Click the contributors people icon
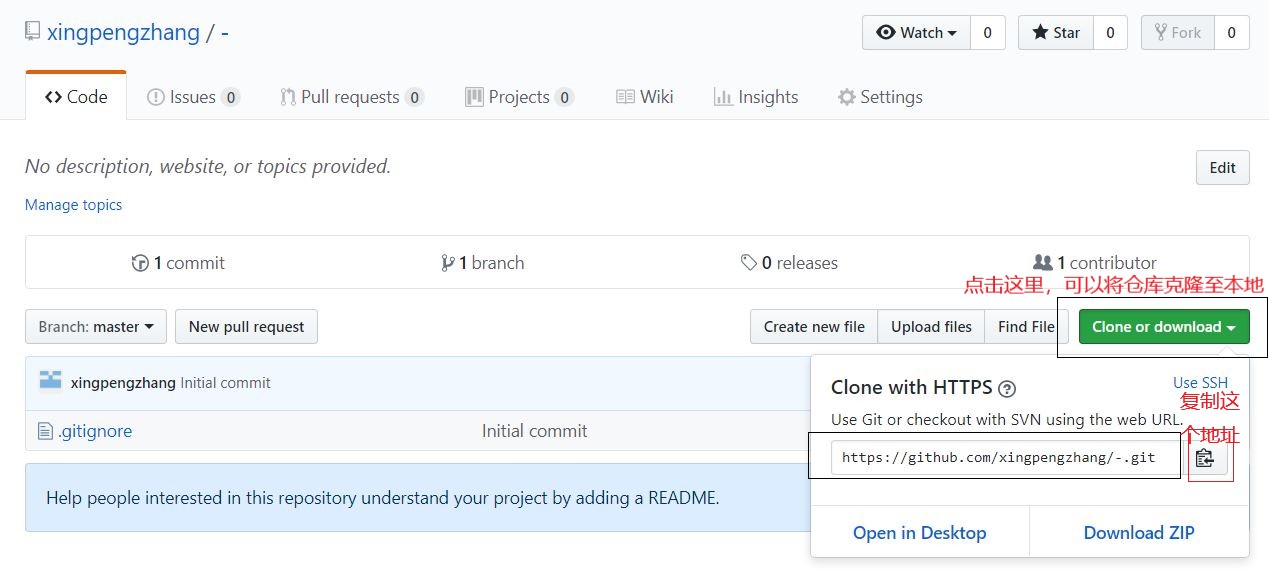The image size is (1269, 575). click(1042, 262)
